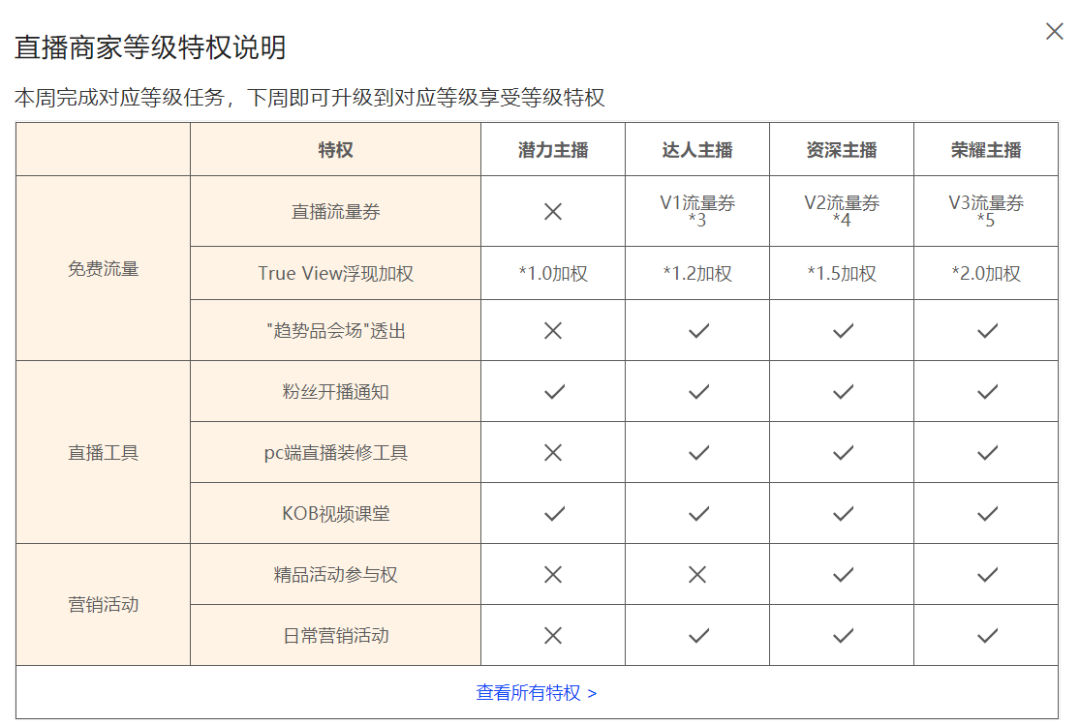The image size is (1080, 725).
Task: Select the 荣耀主播 column header
Action: pos(986,150)
